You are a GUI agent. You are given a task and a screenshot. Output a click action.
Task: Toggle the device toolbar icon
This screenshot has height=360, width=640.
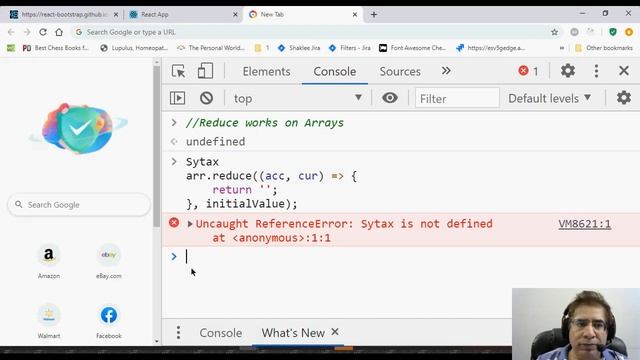205,71
